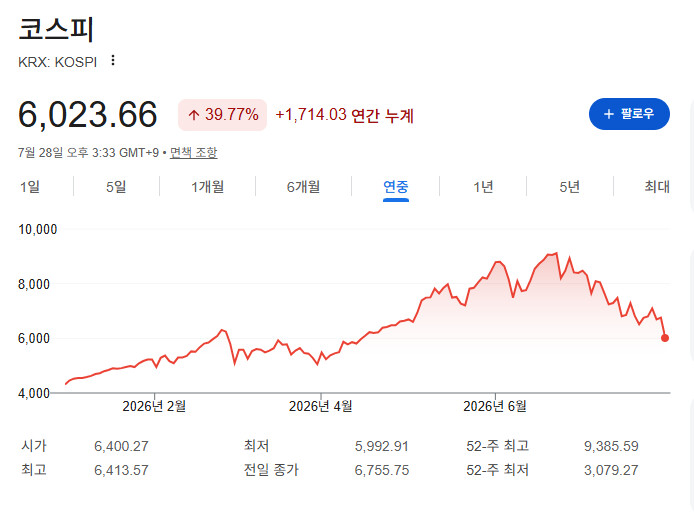Screen dimensions: 694x512
Task: Open the three-dot menu beside KRX: KOSPI
Action: coord(113,61)
